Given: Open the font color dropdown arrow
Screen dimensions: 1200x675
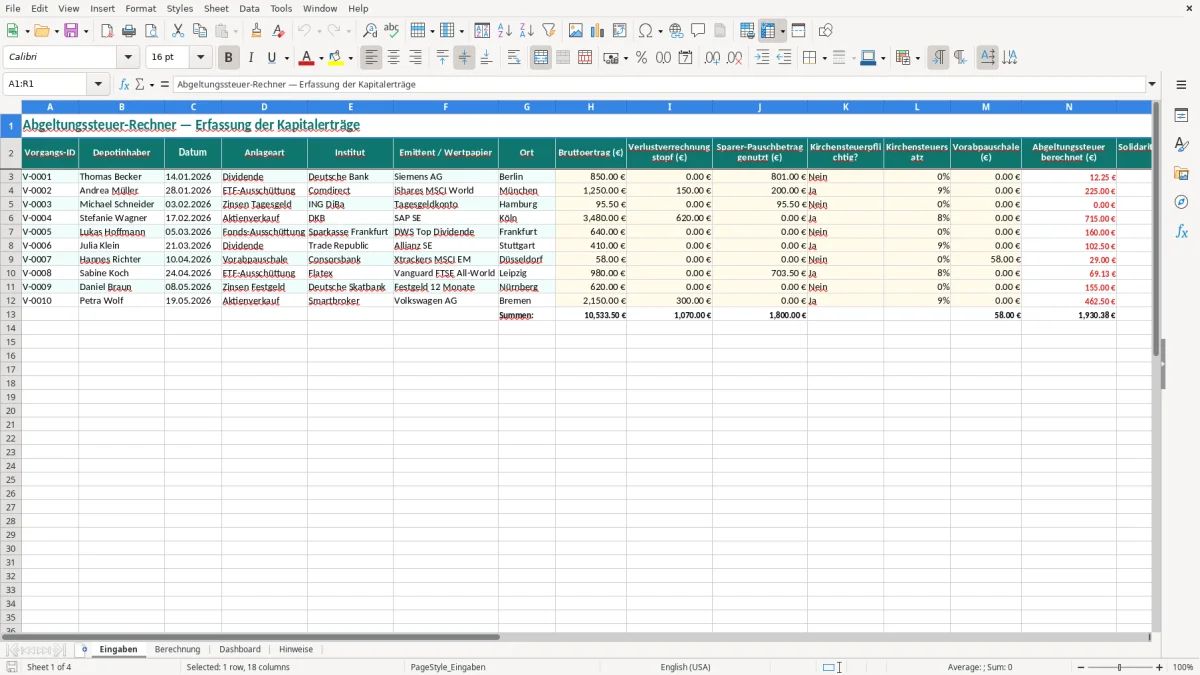Looking at the screenshot, I should pos(321,58).
